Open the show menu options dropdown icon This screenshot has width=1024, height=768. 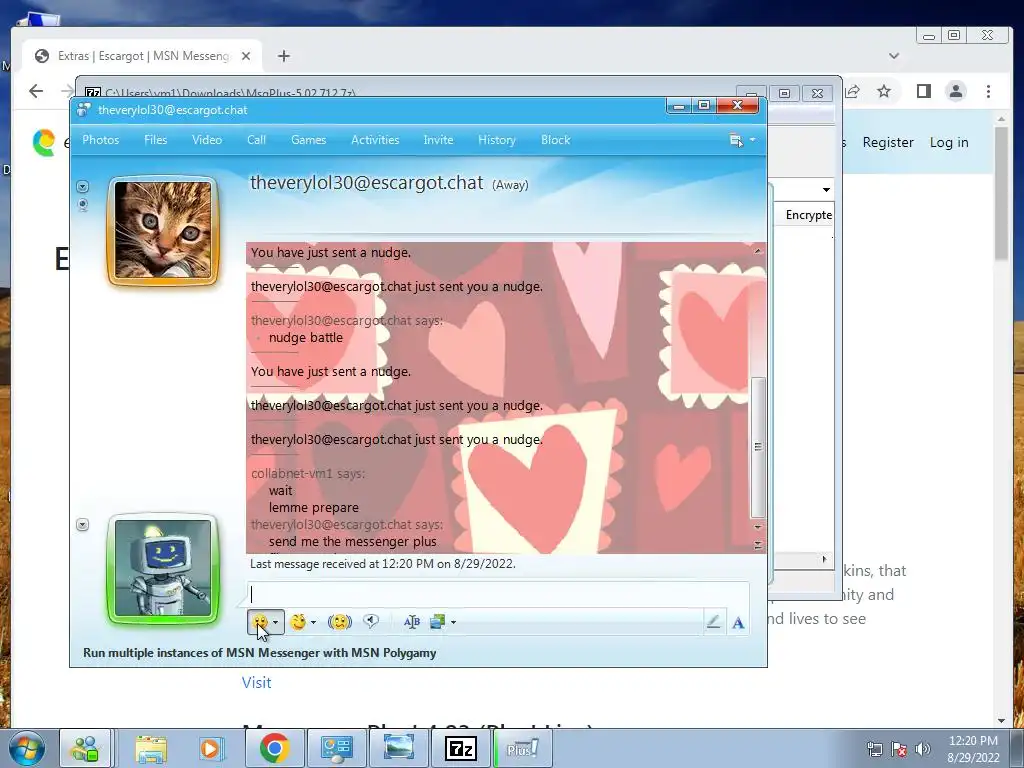click(742, 140)
